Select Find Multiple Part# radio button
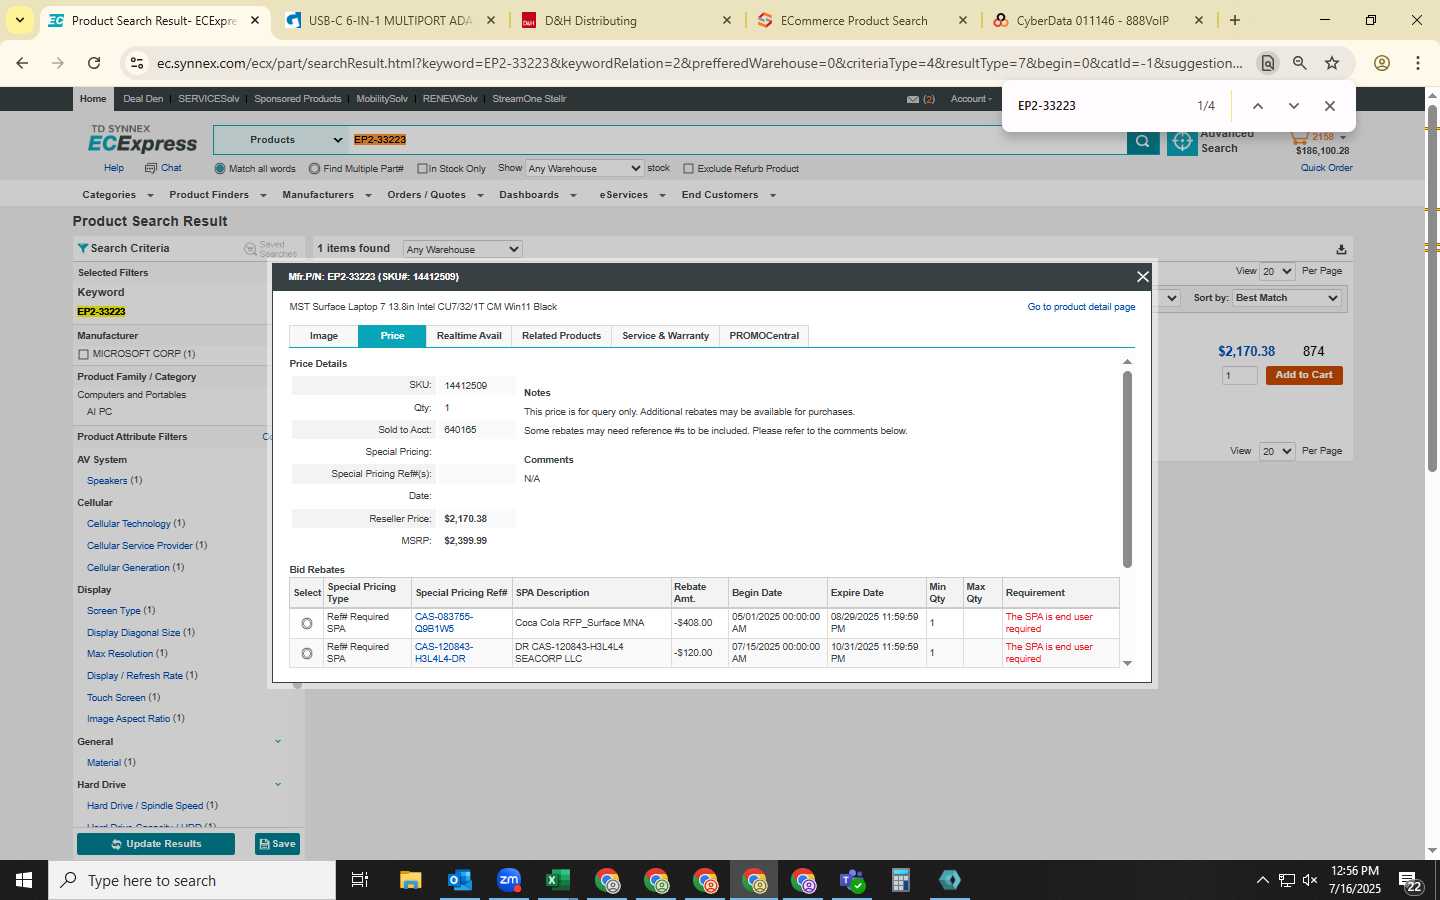The height and width of the screenshot is (900, 1440). pyautogui.click(x=314, y=169)
